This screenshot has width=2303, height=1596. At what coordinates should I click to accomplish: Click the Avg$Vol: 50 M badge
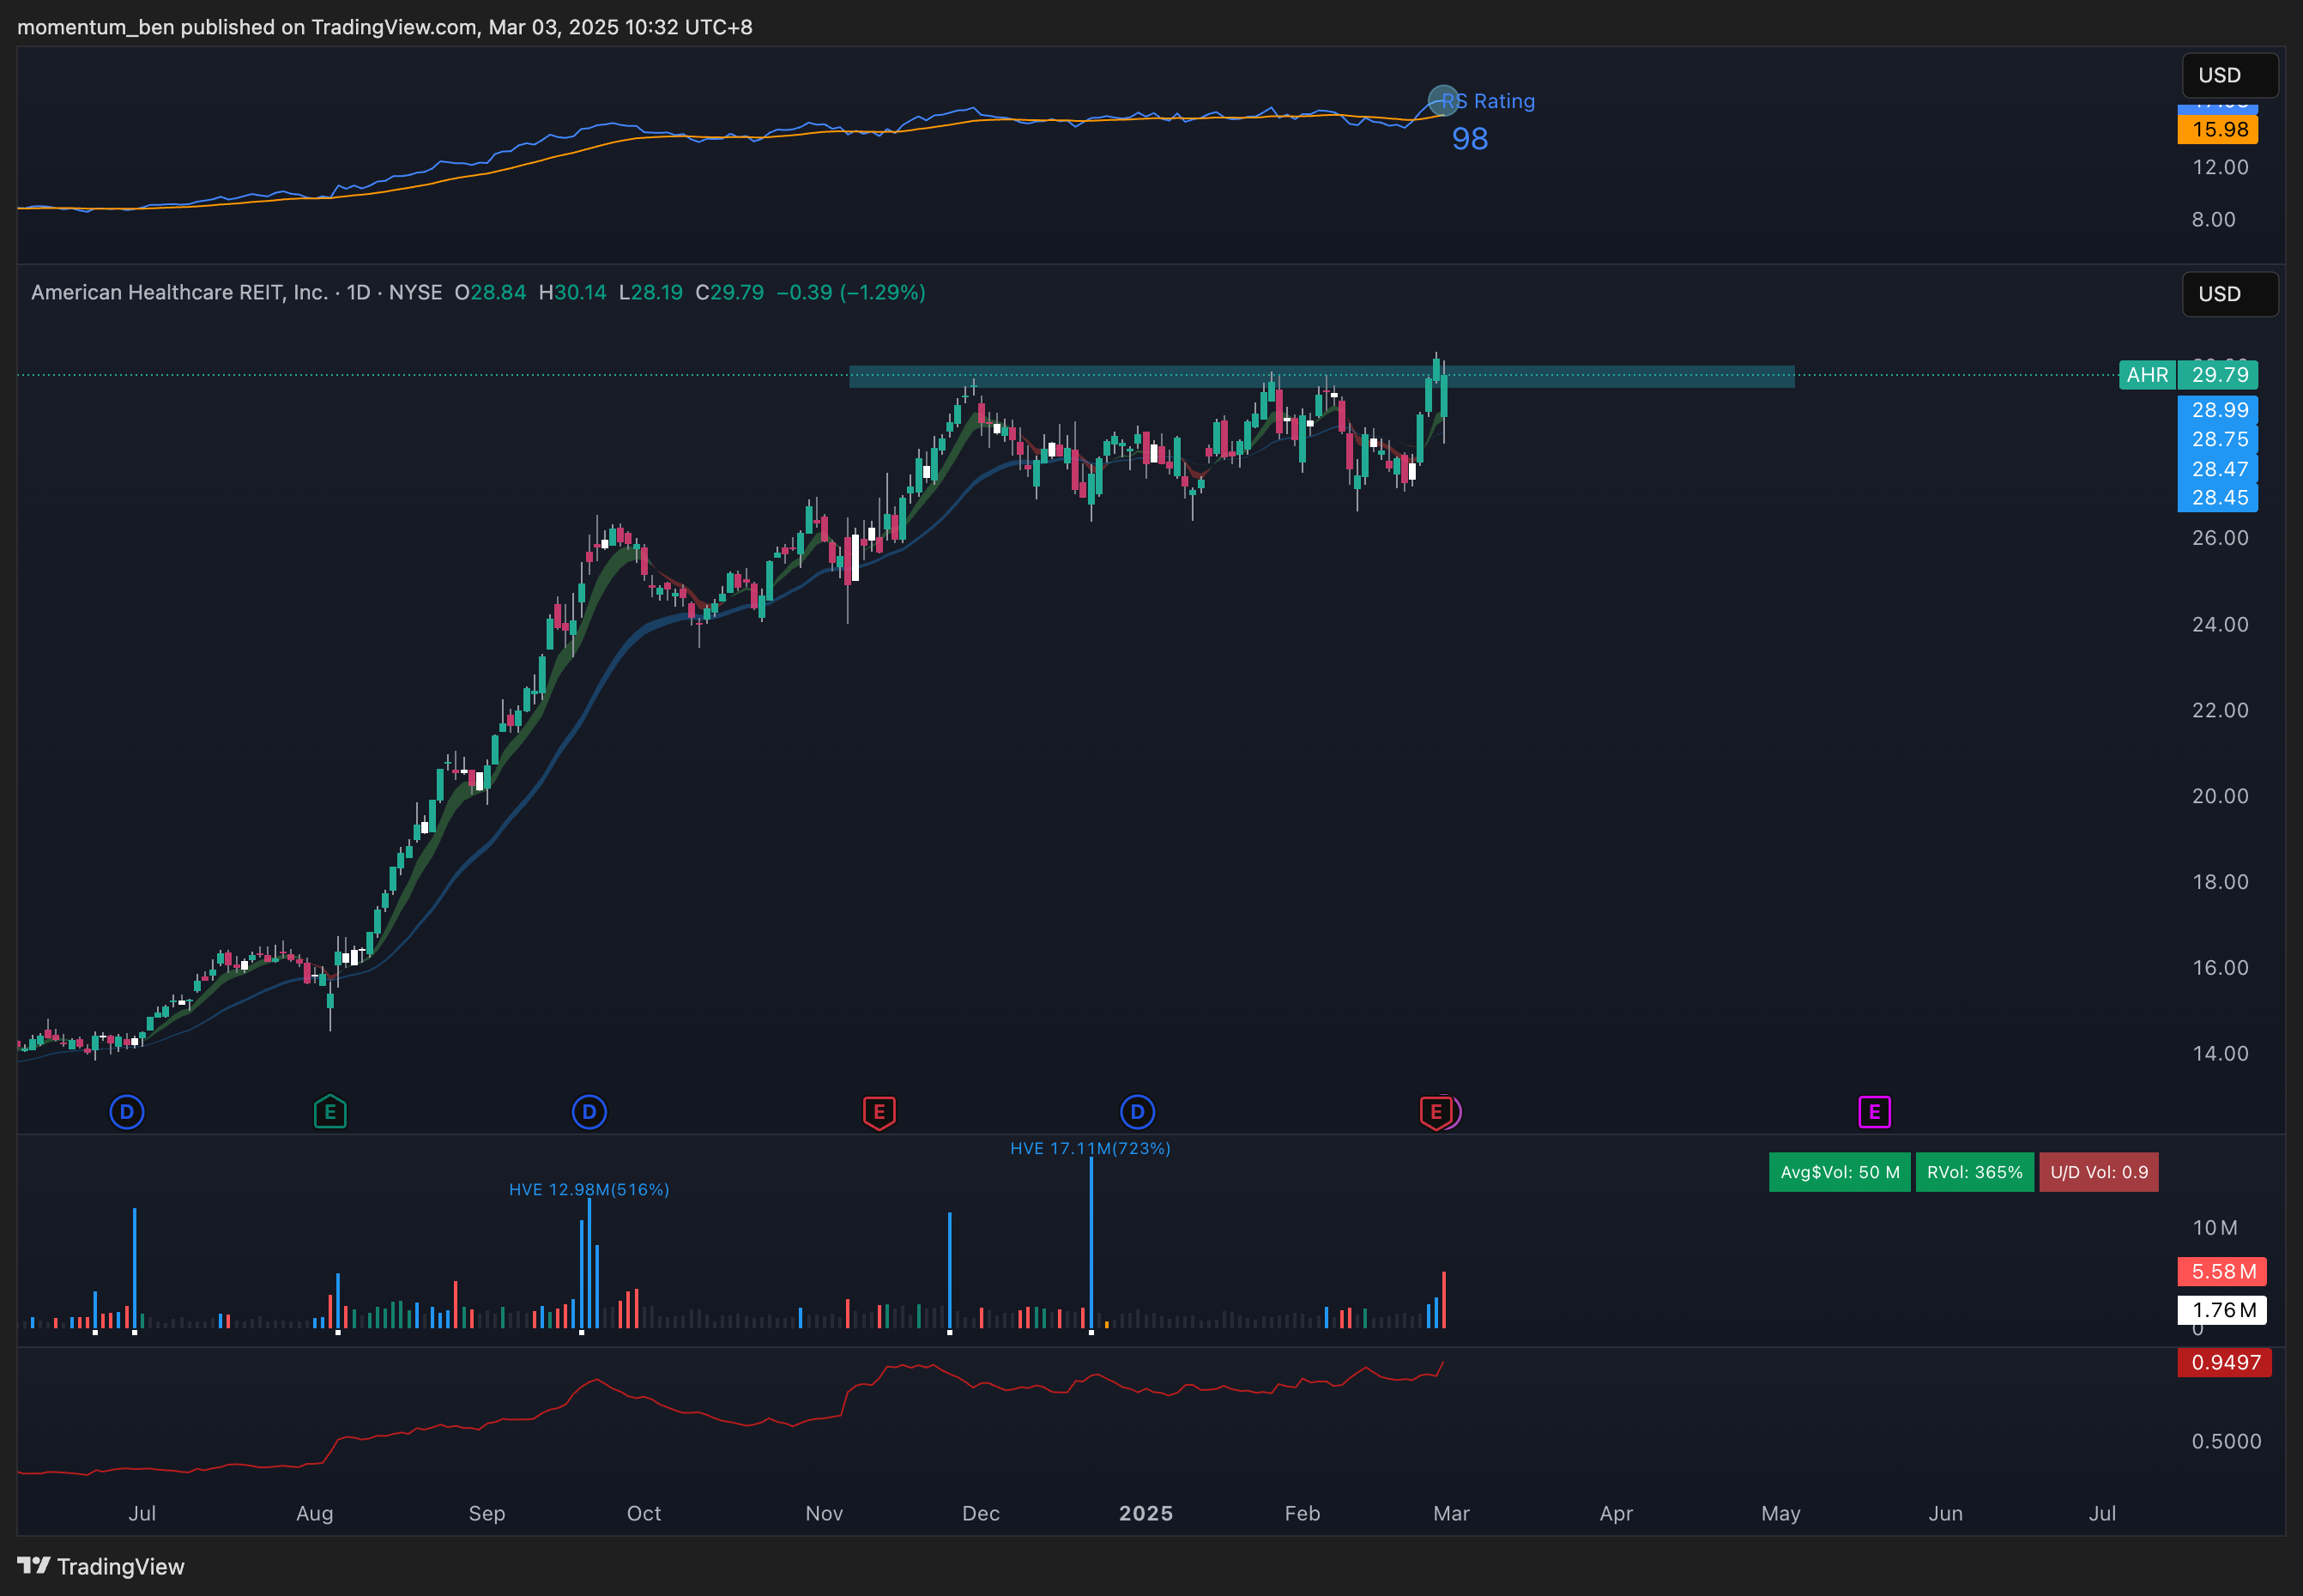(1839, 1172)
